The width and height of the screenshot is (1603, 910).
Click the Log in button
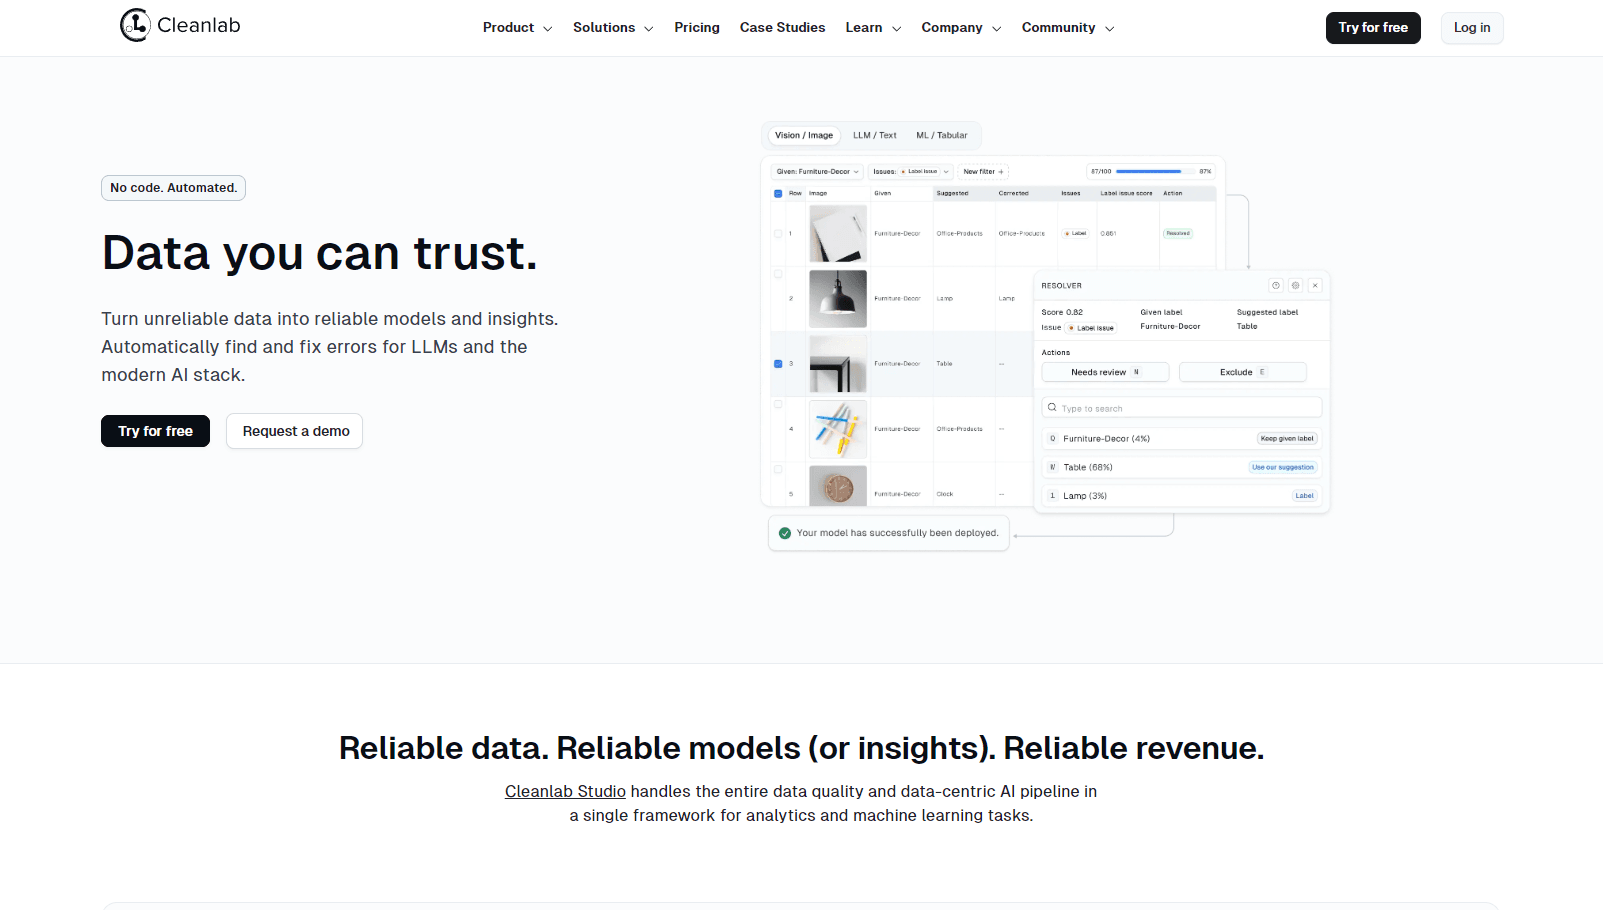[x=1472, y=28]
